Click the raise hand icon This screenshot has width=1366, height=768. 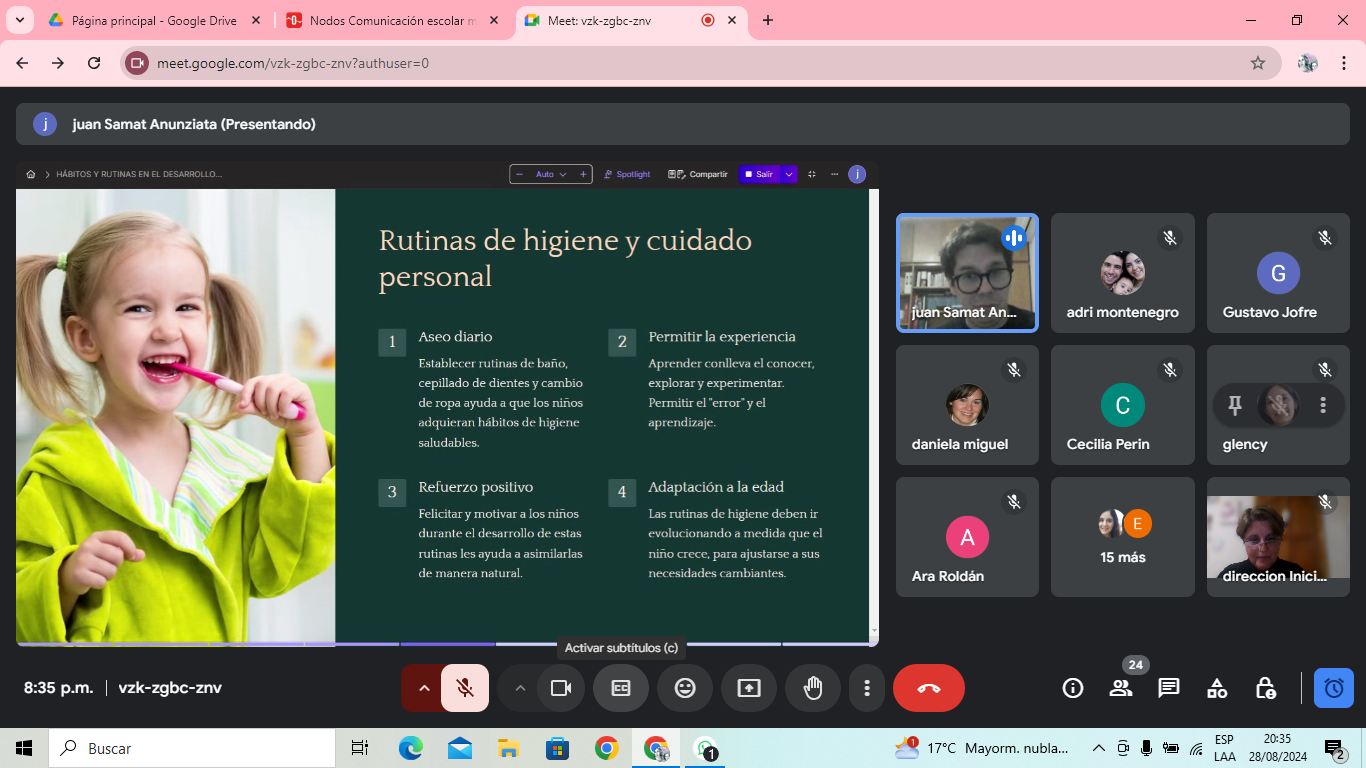pos(813,688)
